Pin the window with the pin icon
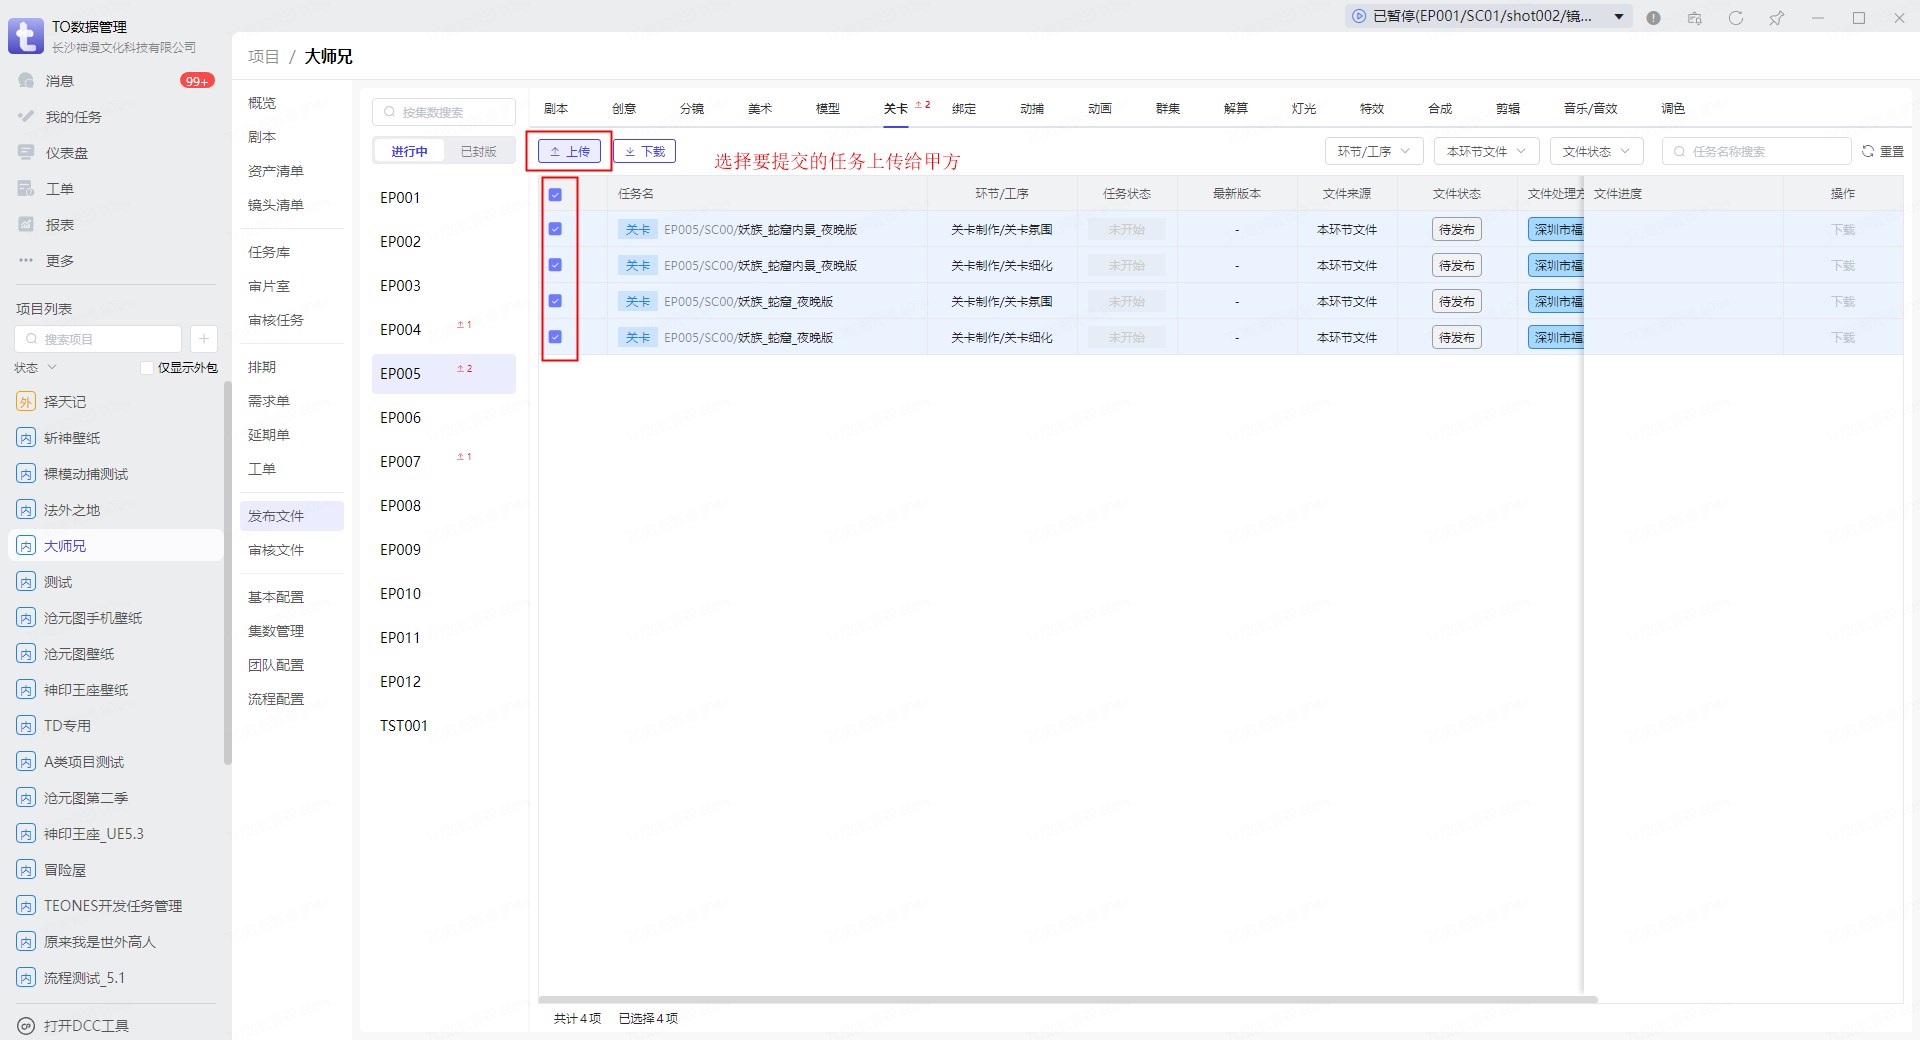The height and width of the screenshot is (1040, 1920). [x=1777, y=18]
